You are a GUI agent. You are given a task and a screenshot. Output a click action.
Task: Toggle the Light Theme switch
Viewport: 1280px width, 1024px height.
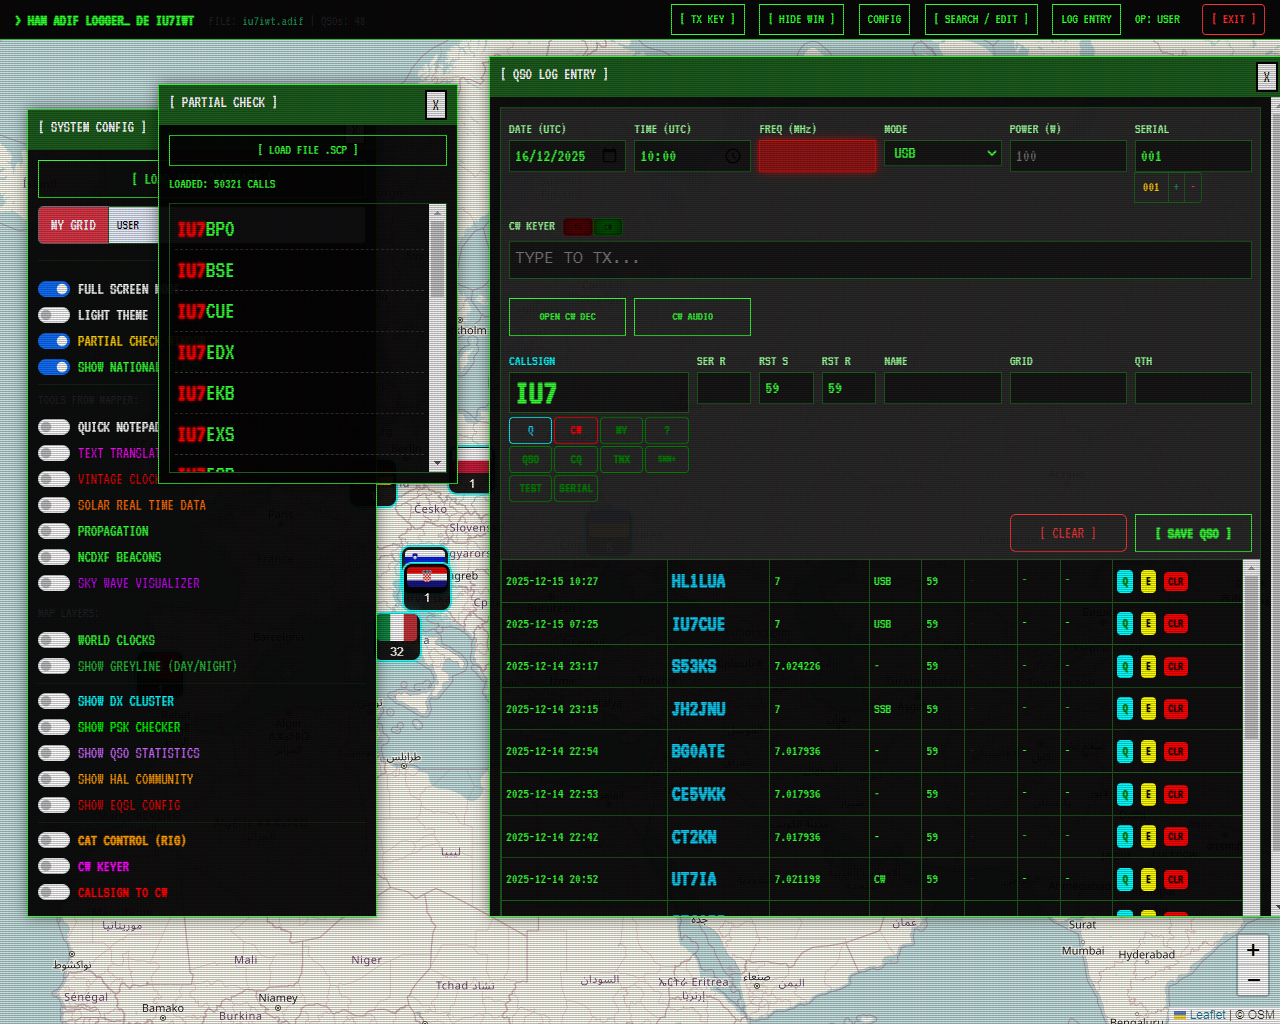click(54, 315)
